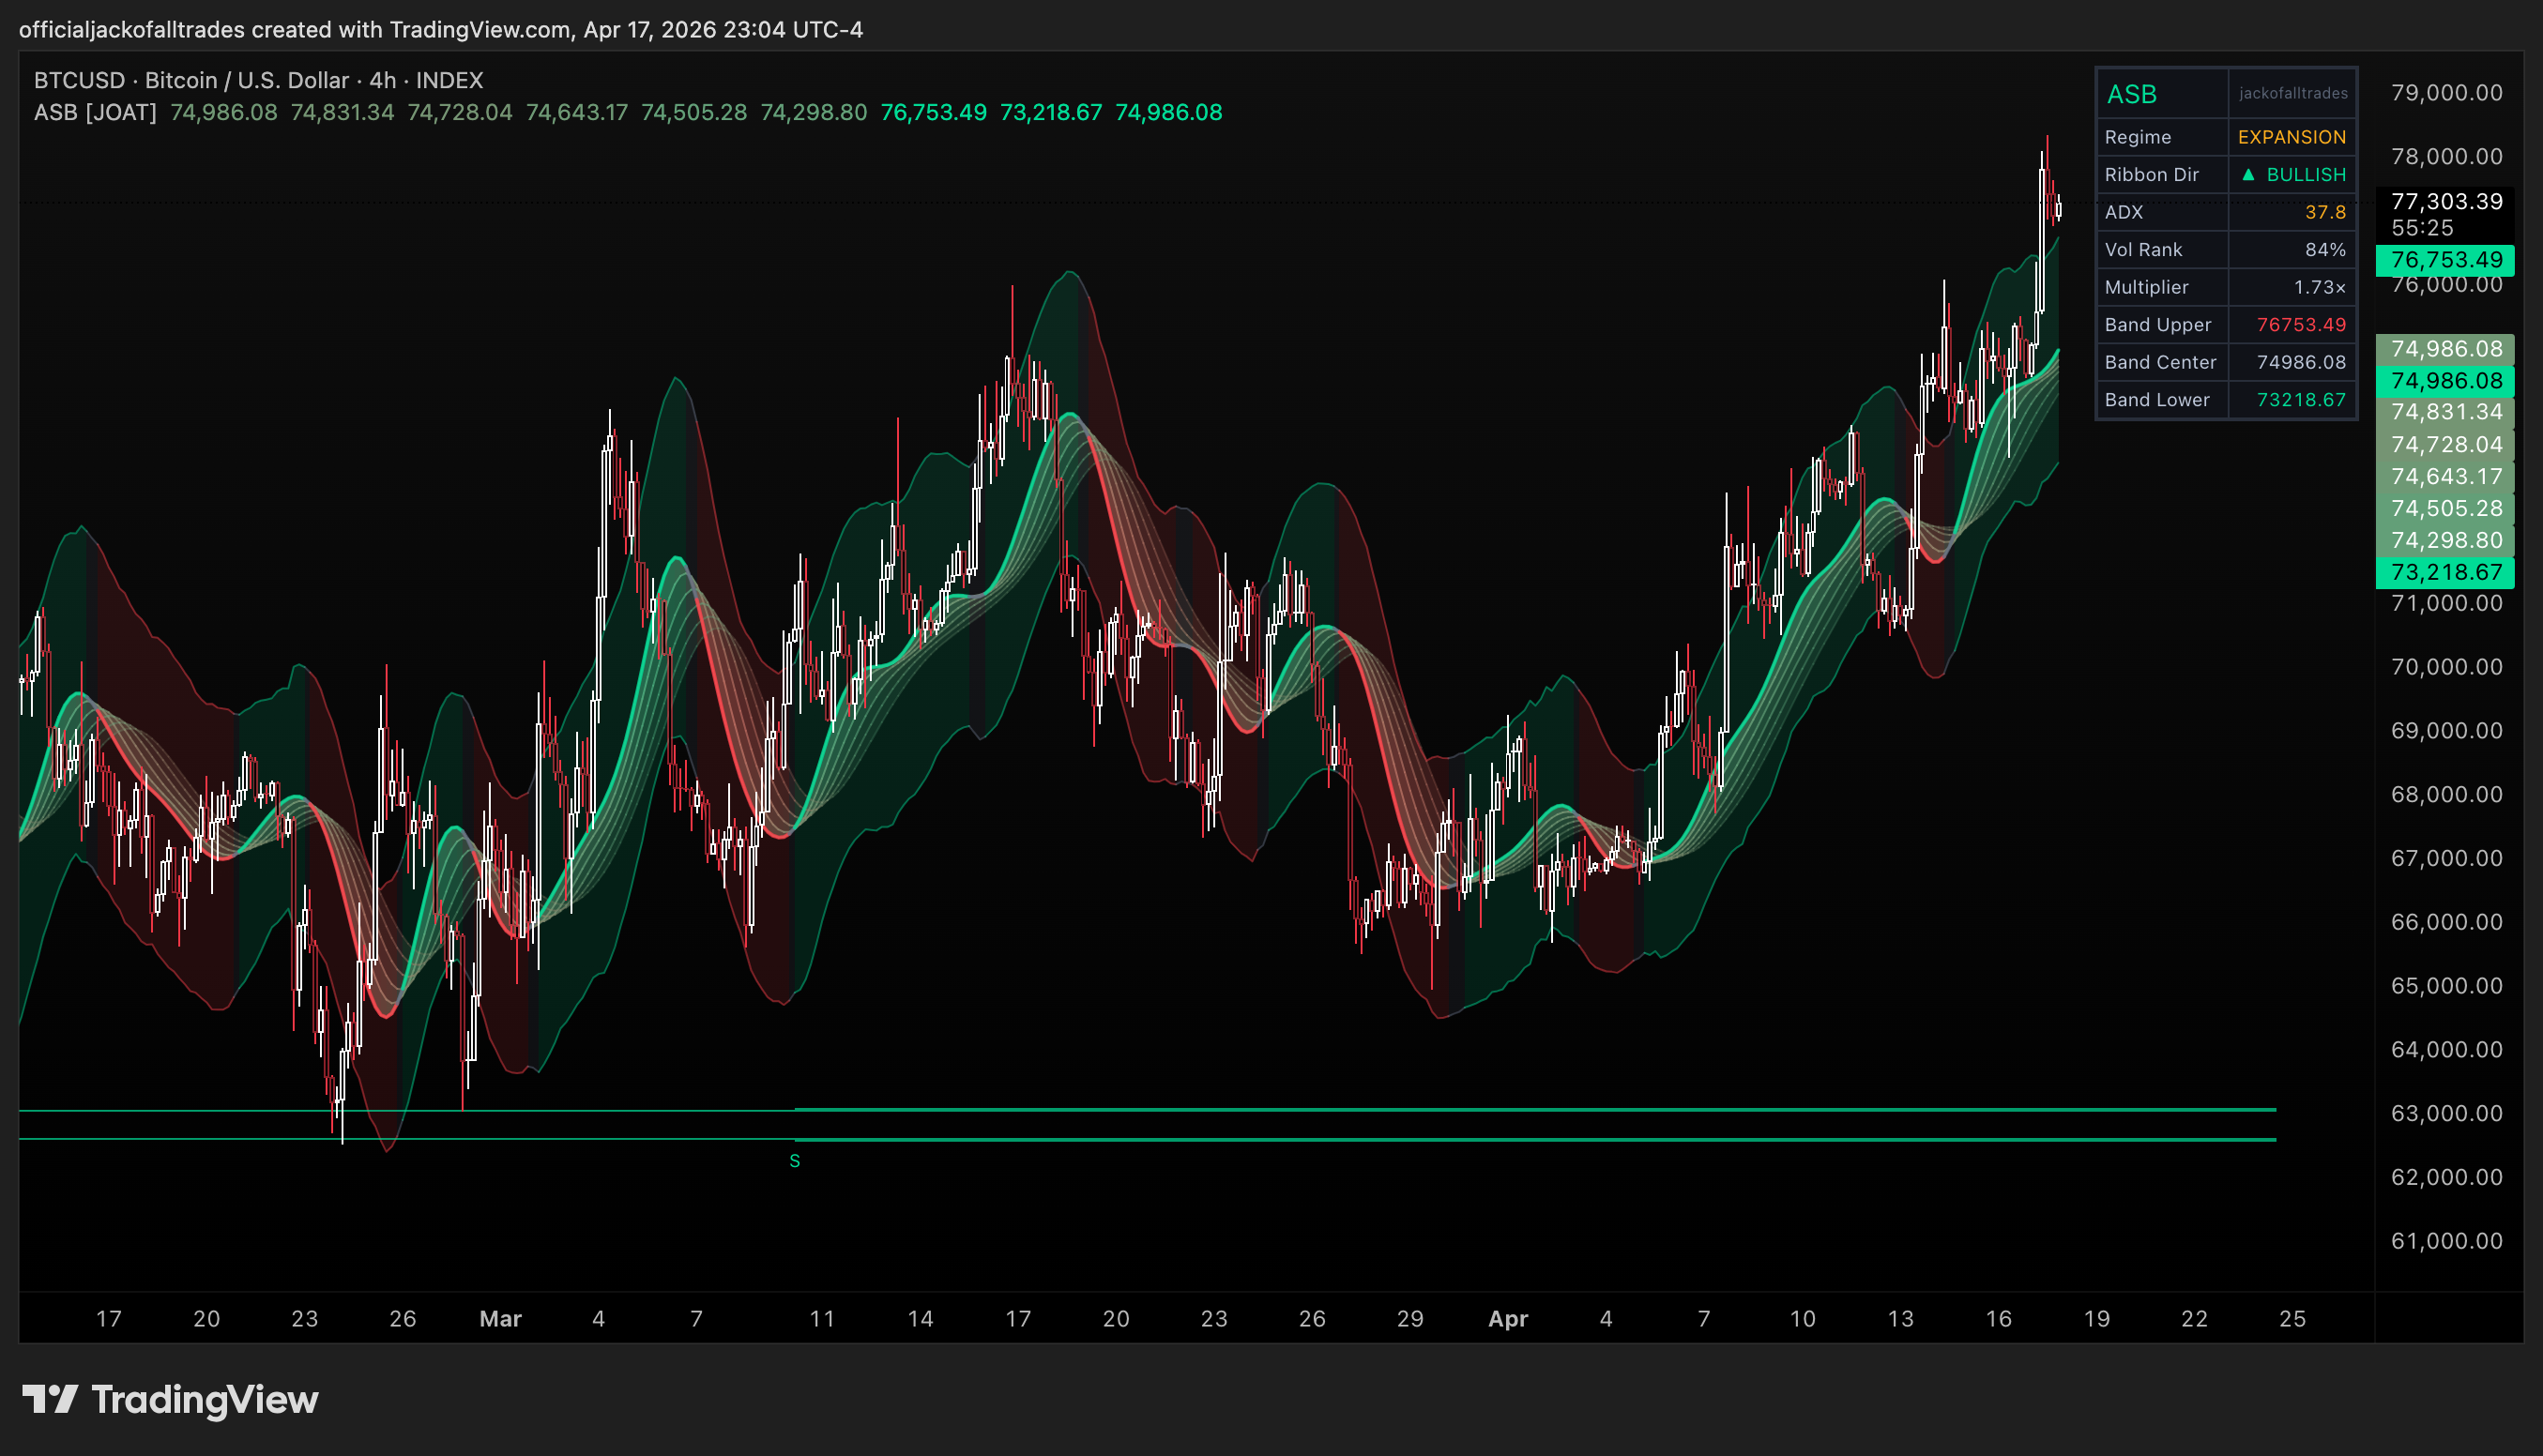Click the 76,753.49 value in indicator legend
2543x1456 pixels.
click(x=933, y=112)
